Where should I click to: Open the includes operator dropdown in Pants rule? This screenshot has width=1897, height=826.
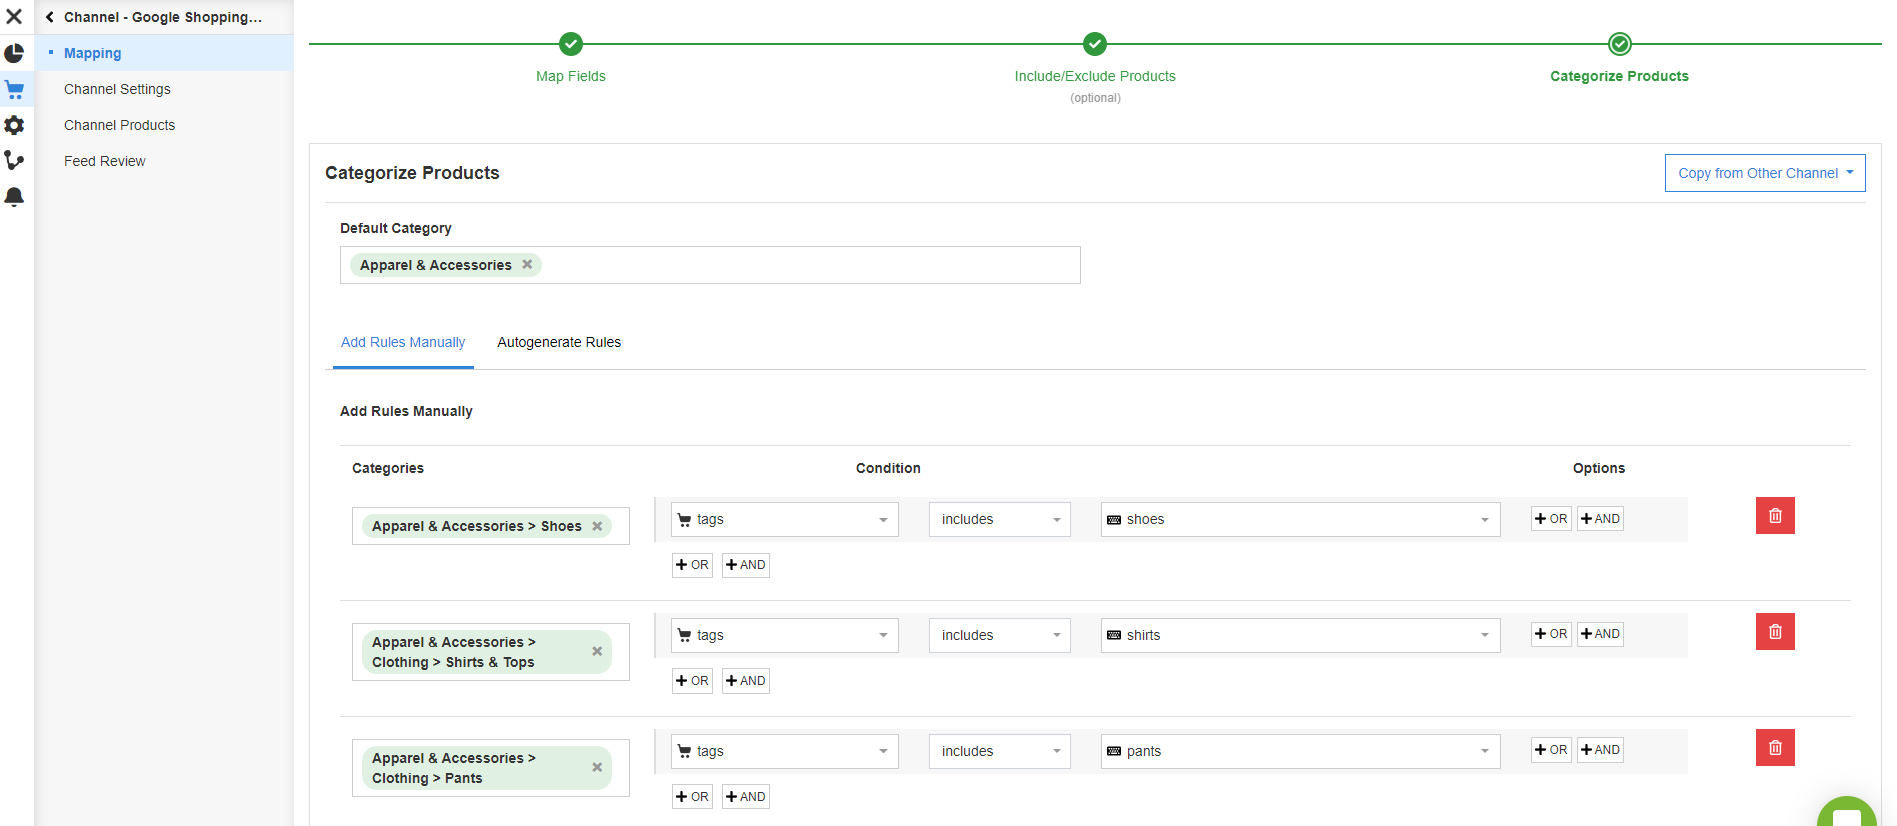[x=1000, y=751]
